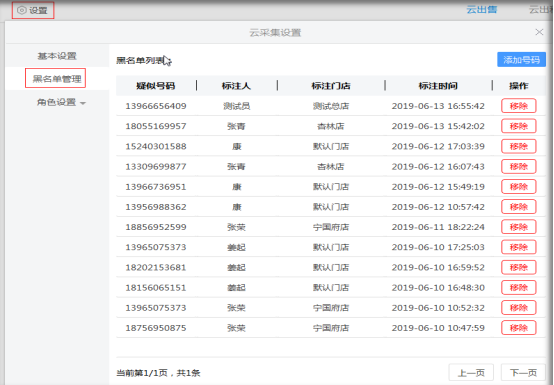Click the 标注时间 column header

pos(438,86)
